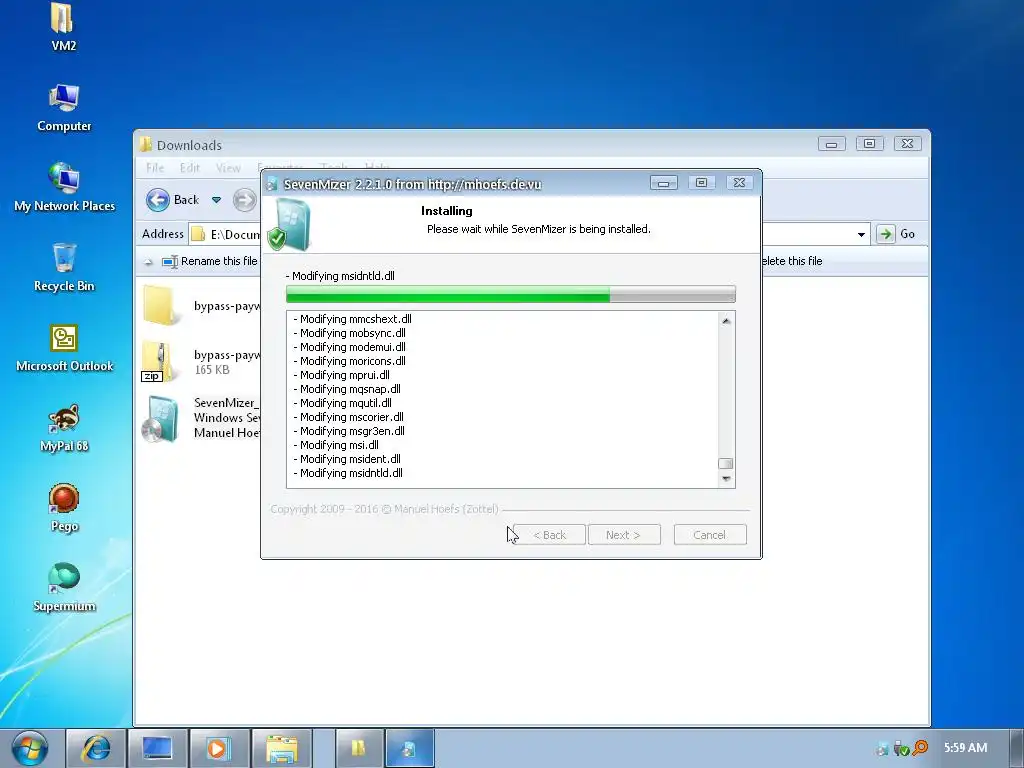
Task: Click the green shield tray icon
Action: click(902, 748)
